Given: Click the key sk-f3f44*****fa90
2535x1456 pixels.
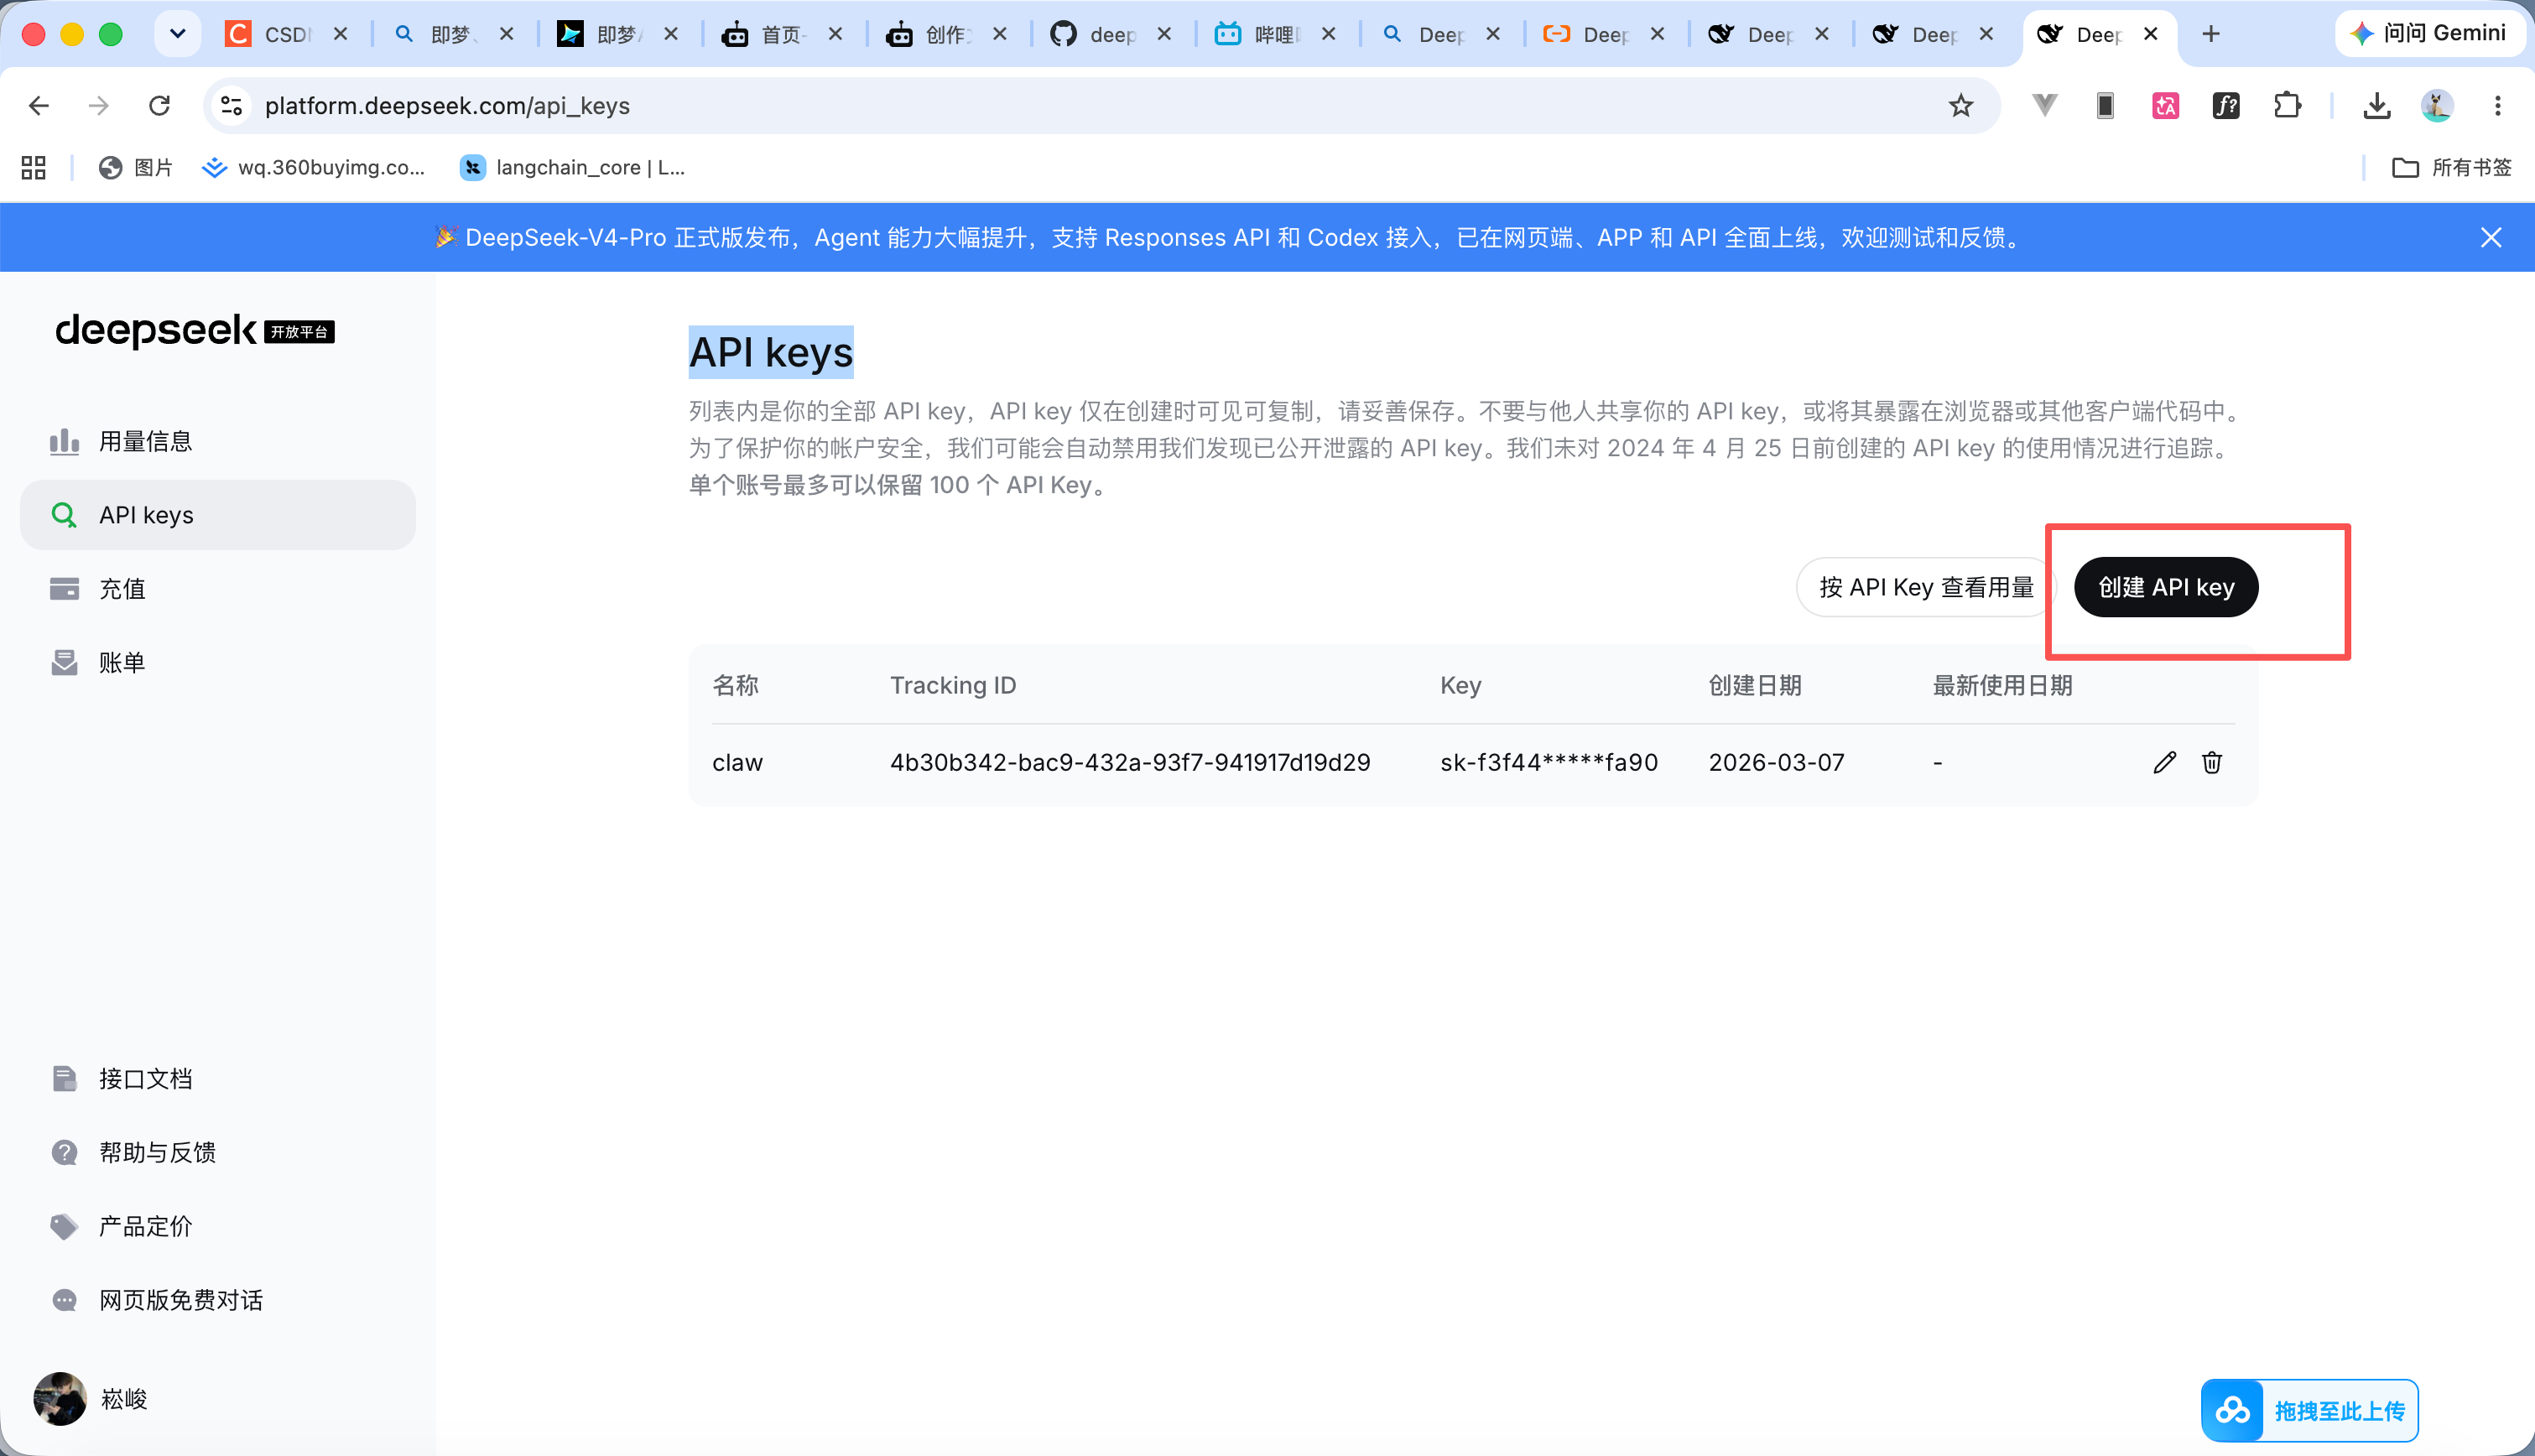Looking at the screenshot, I should (x=1549, y=762).
